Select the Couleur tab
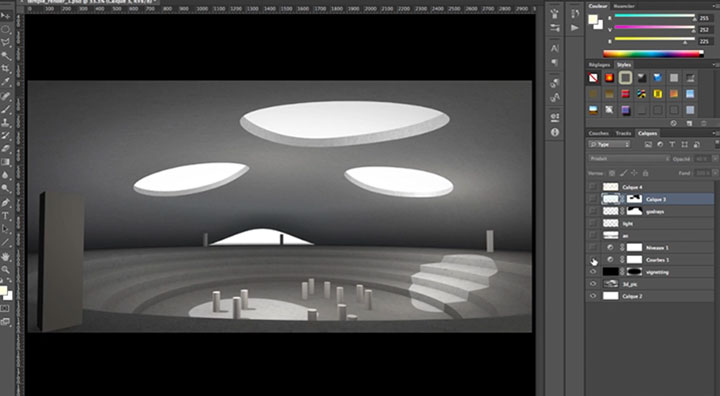This screenshot has width=720, height=396. [598, 6]
